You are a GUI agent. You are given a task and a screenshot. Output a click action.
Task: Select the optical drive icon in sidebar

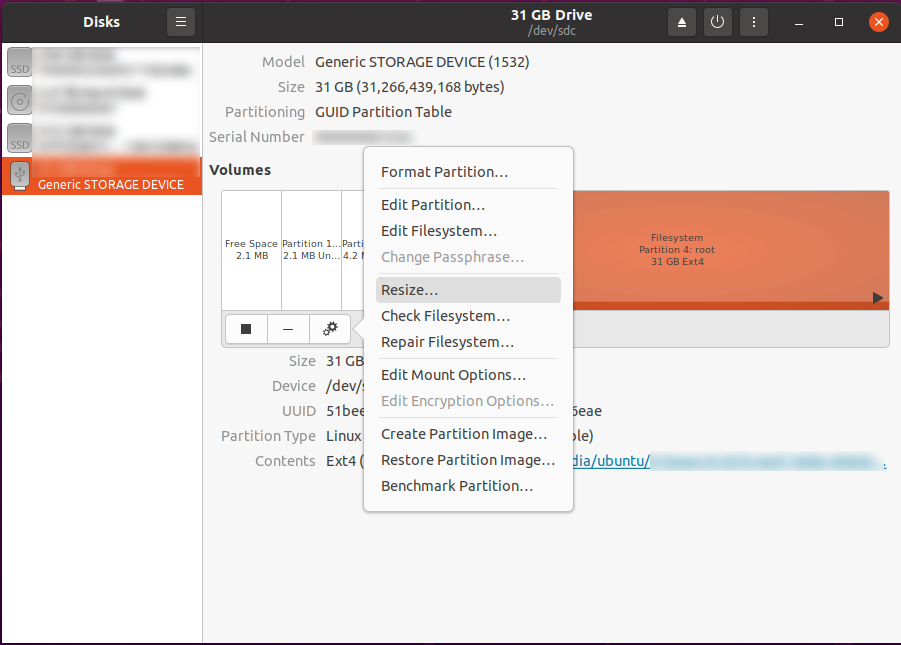pyautogui.click(x=20, y=100)
